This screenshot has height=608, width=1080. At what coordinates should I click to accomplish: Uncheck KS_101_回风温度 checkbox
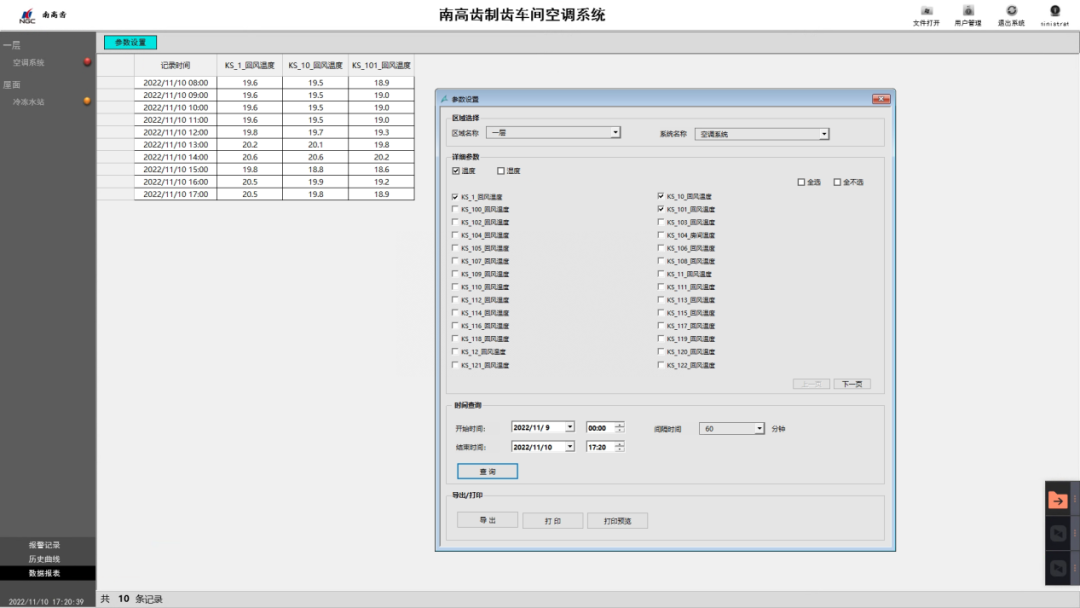(x=661, y=209)
